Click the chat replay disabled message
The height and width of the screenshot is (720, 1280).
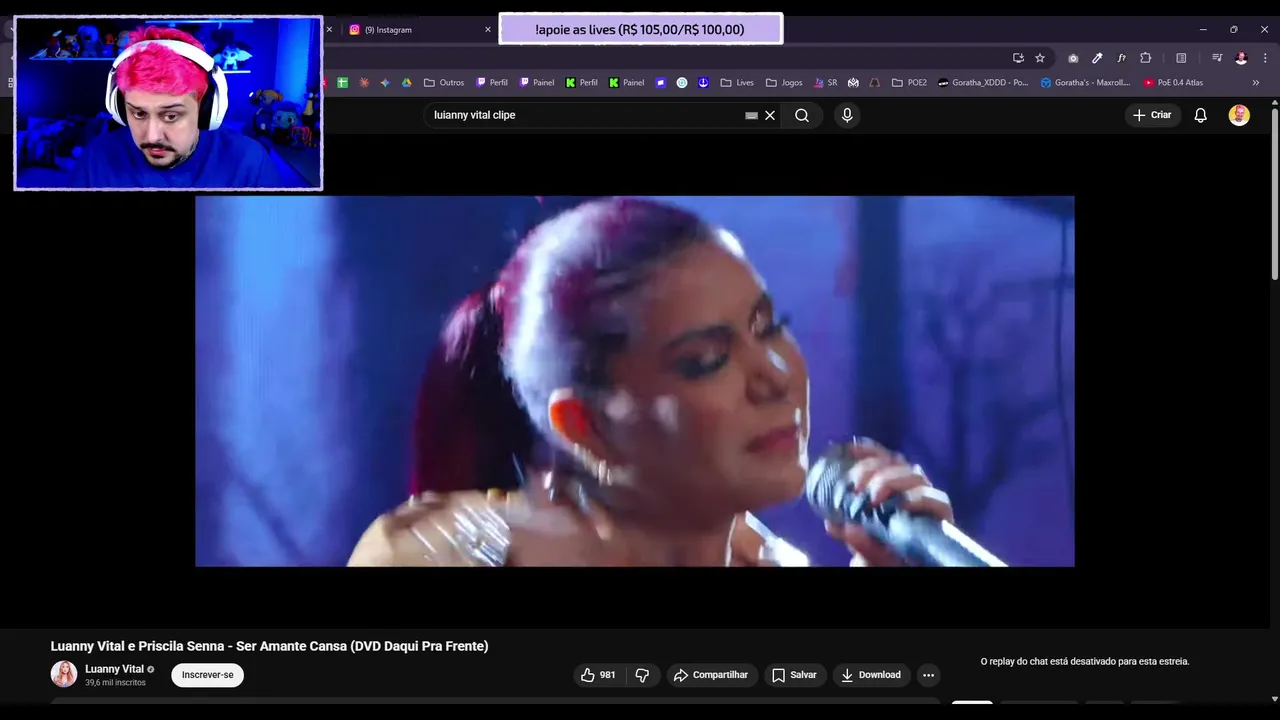point(1085,662)
